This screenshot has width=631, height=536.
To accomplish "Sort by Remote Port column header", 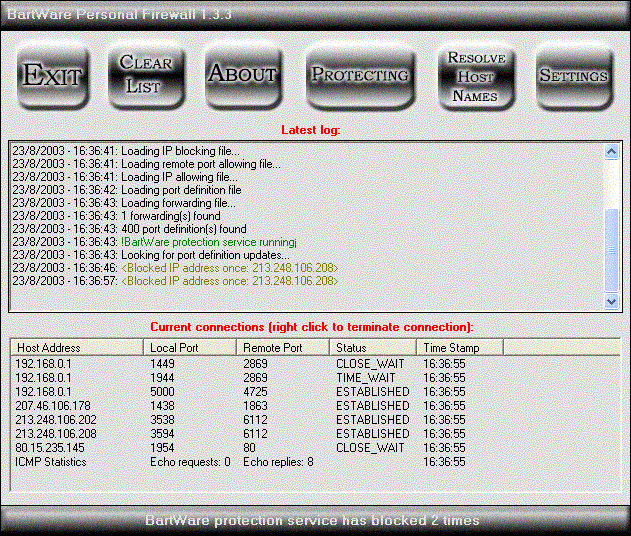I will click(x=283, y=348).
